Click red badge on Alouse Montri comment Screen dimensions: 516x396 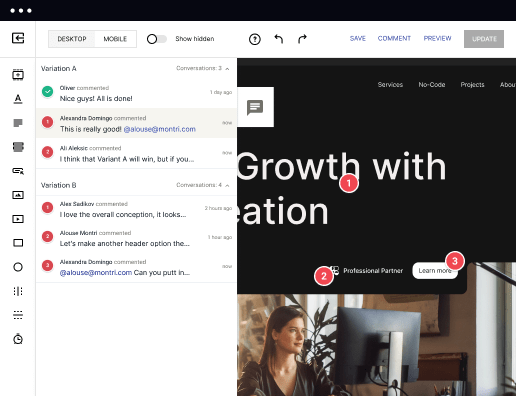click(x=48, y=237)
